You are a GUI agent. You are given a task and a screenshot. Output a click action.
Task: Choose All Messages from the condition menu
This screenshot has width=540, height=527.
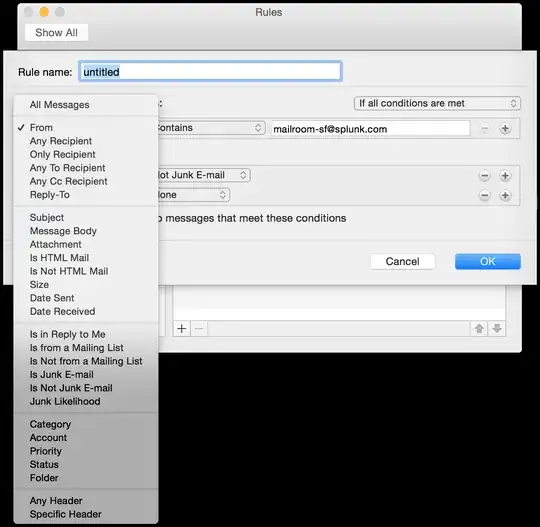(x=86, y=105)
